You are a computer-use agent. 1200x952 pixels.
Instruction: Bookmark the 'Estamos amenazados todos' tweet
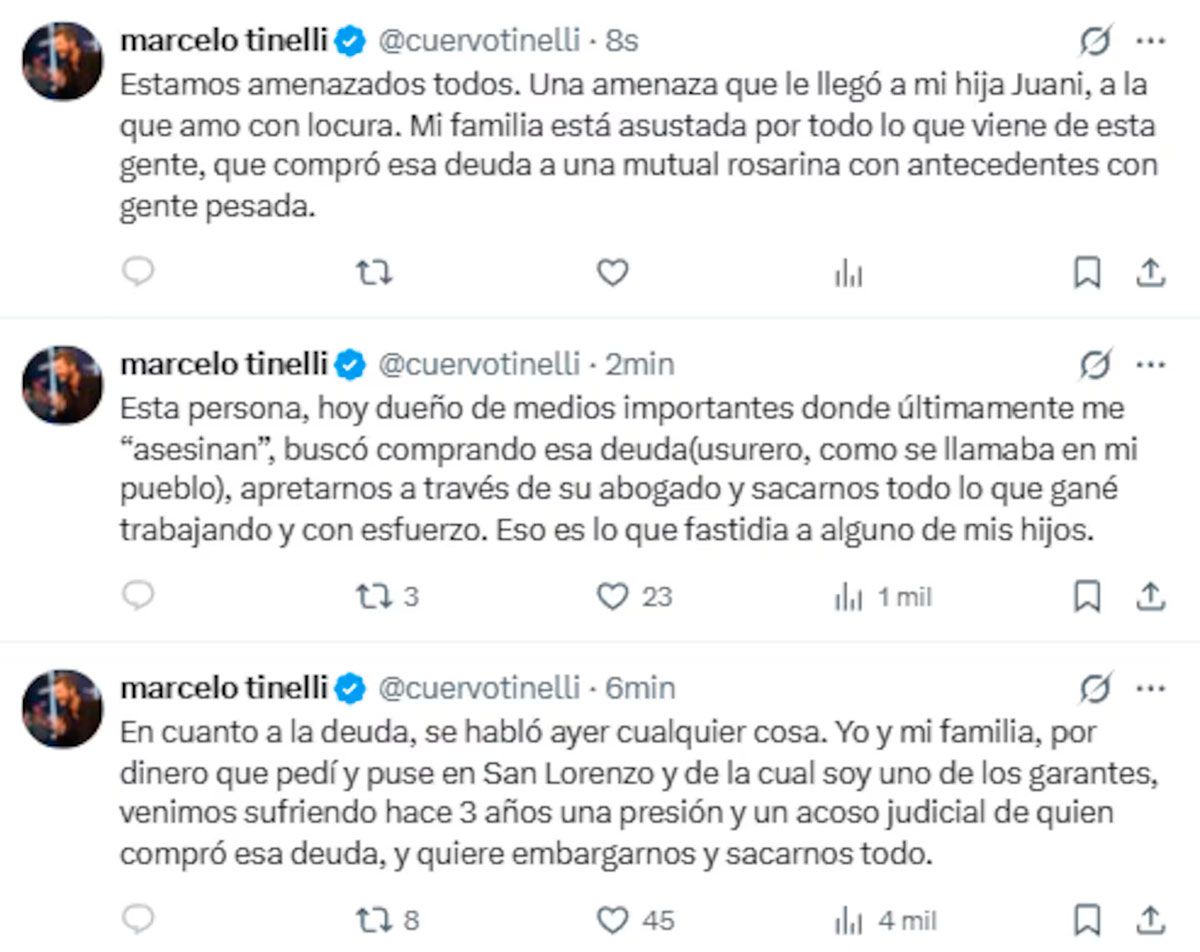[x=1086, y=272]
